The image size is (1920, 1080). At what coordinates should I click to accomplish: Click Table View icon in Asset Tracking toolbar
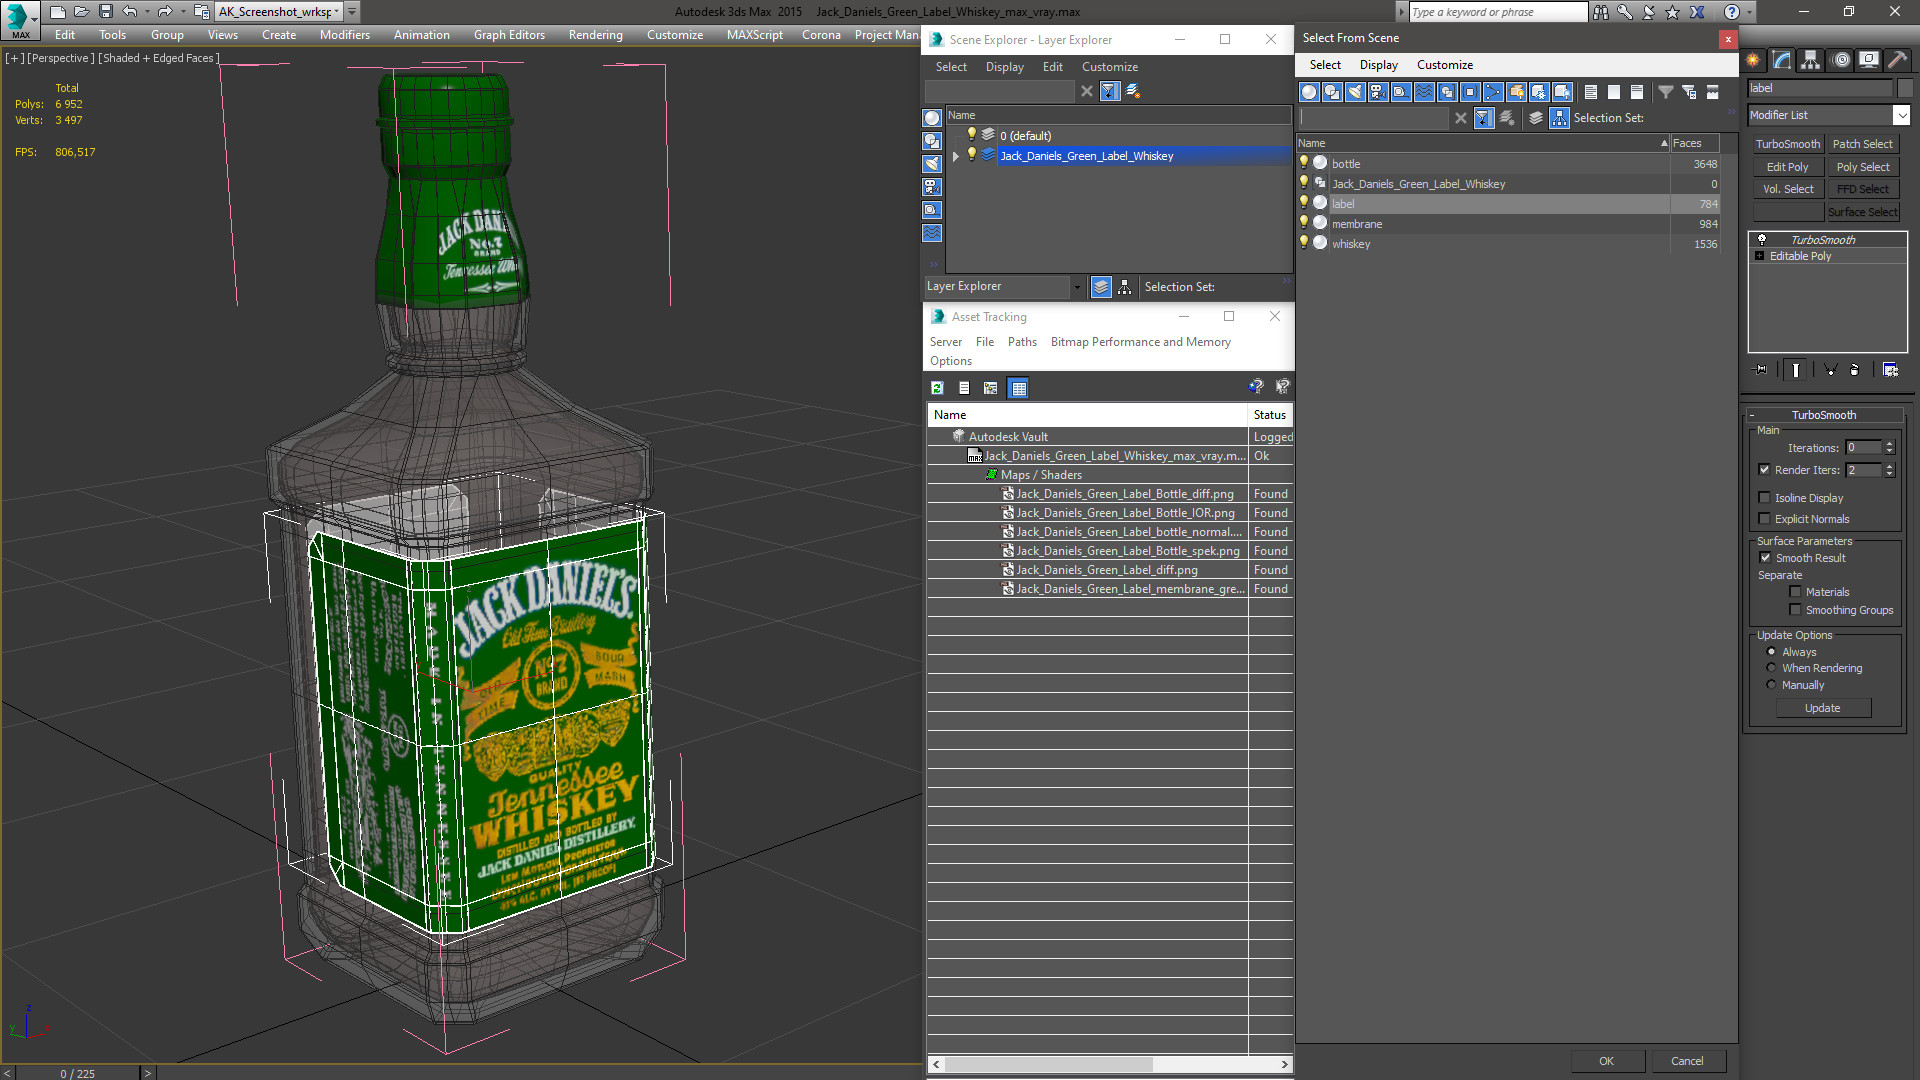1018,388
